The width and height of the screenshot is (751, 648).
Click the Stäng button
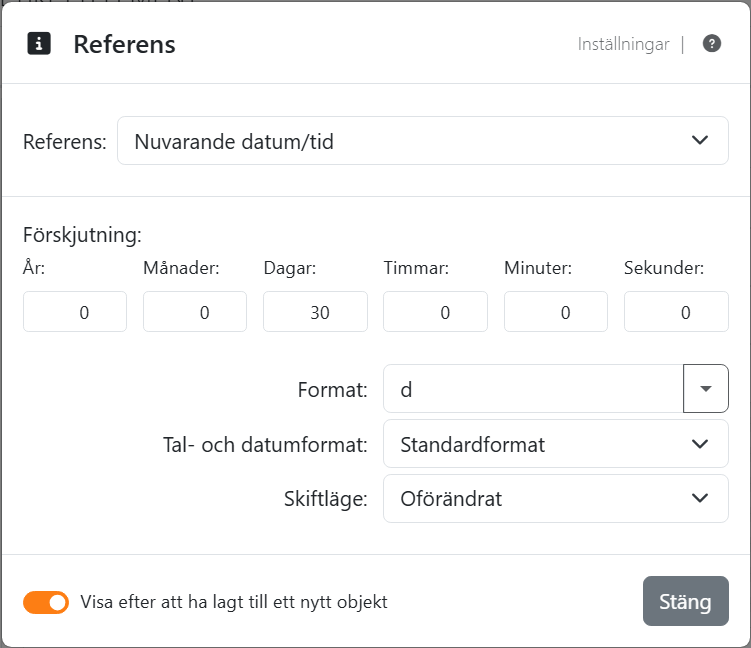pyautogui.click(x=686, y=601)
